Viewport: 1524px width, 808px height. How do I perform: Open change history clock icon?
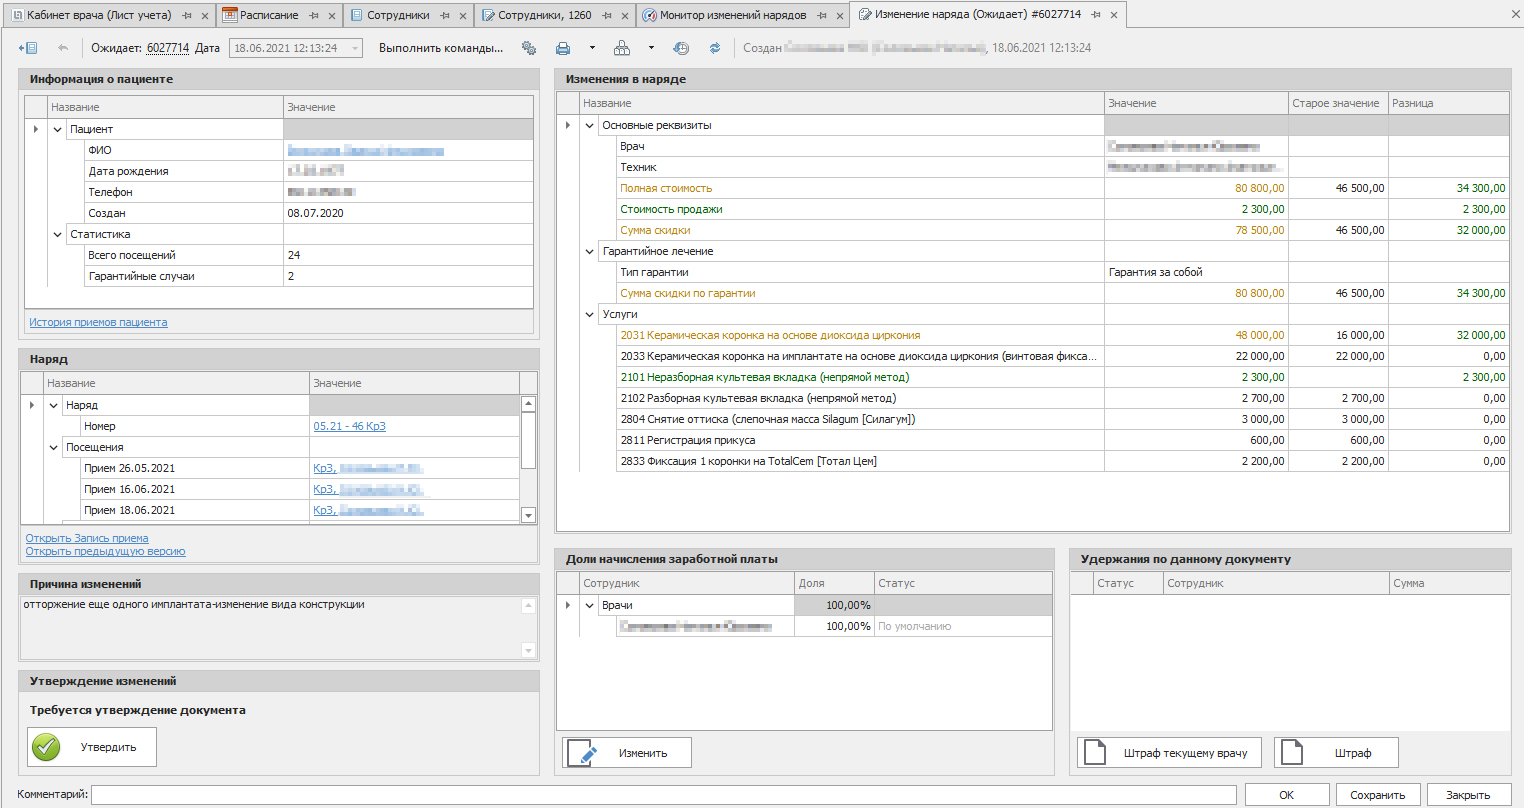(x=681, y=48)
